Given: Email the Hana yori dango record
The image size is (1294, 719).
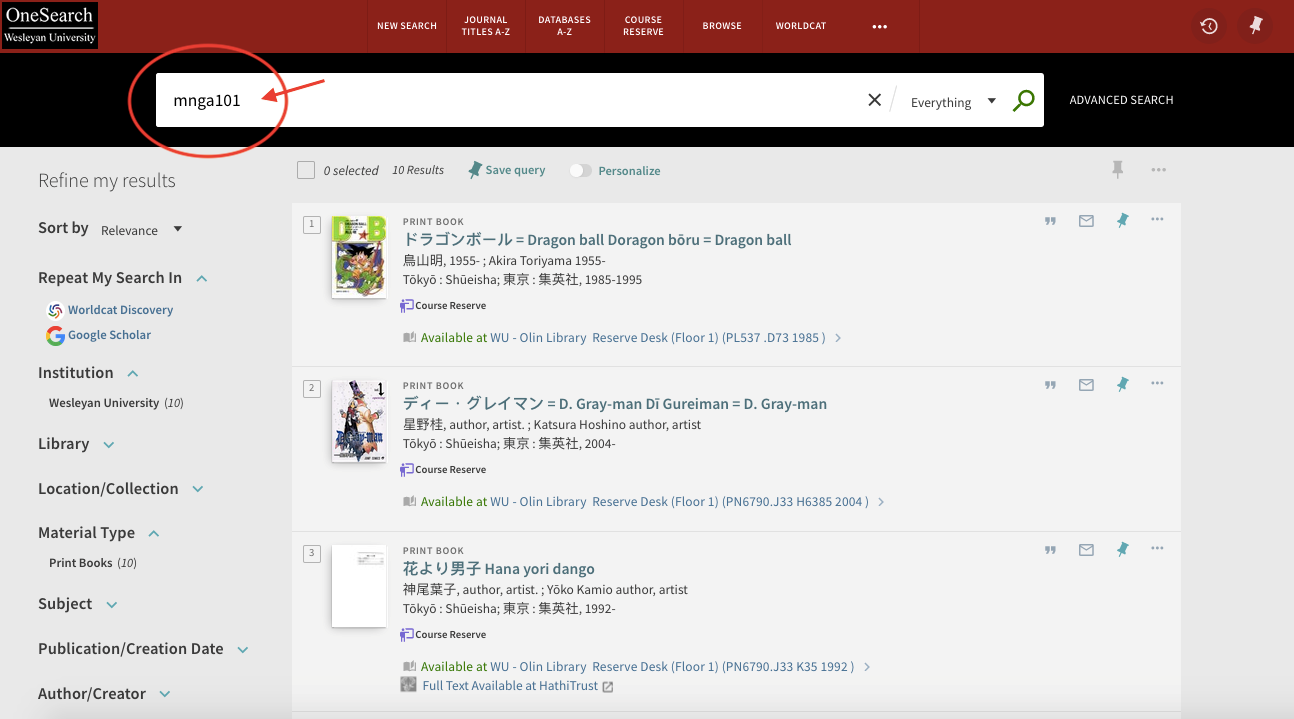Looking at the screenshot, I should [x=1086, y=550].
